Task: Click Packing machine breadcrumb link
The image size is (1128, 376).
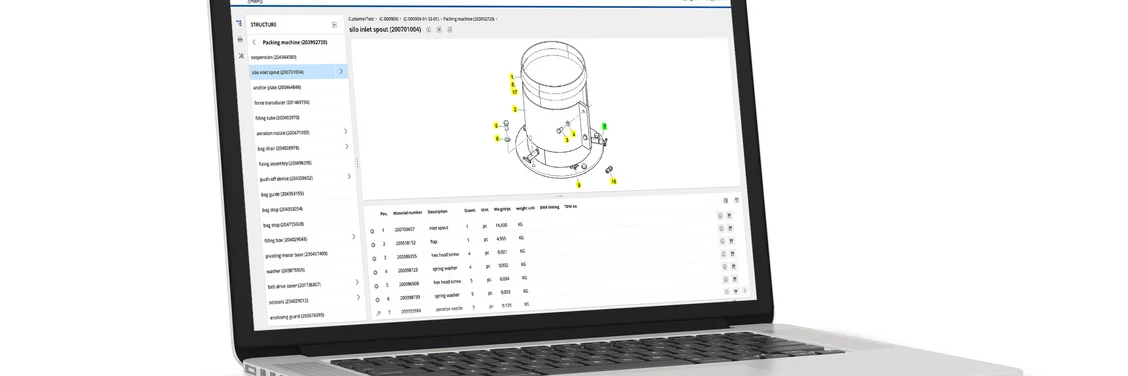Action: [468, 19]
